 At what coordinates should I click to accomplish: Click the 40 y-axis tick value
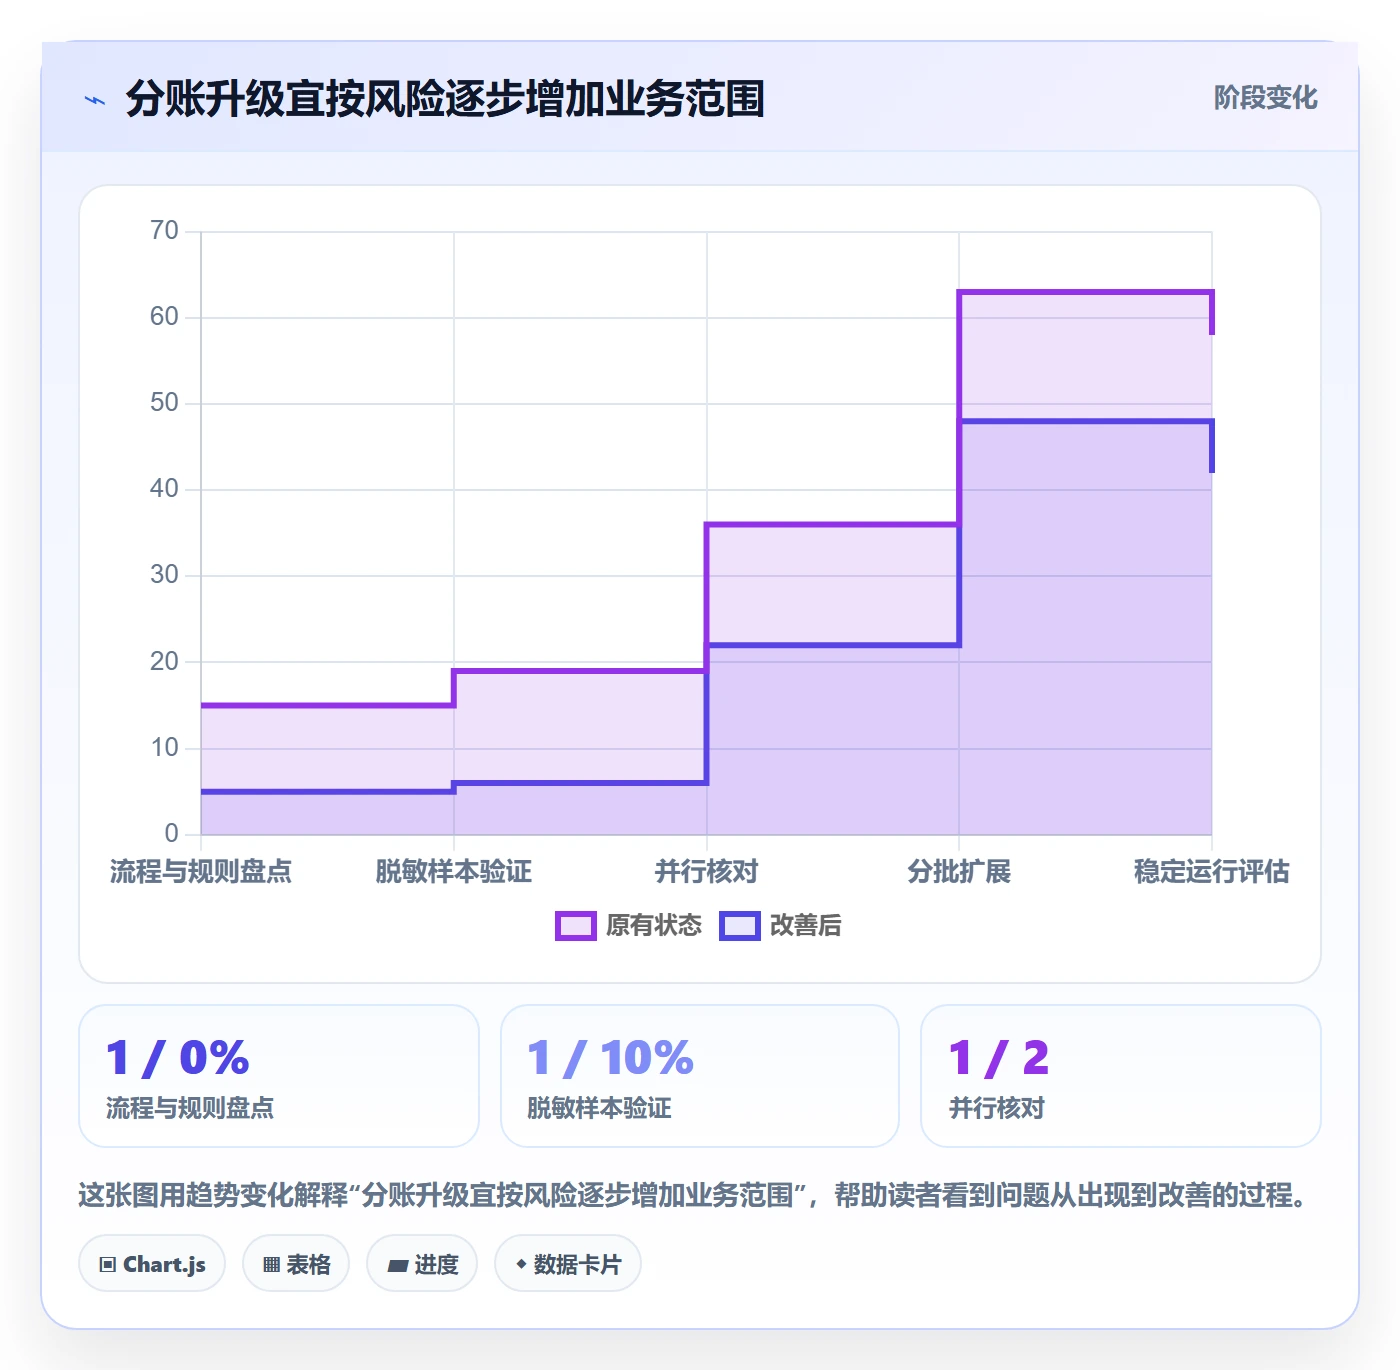[x=164, y=489]
